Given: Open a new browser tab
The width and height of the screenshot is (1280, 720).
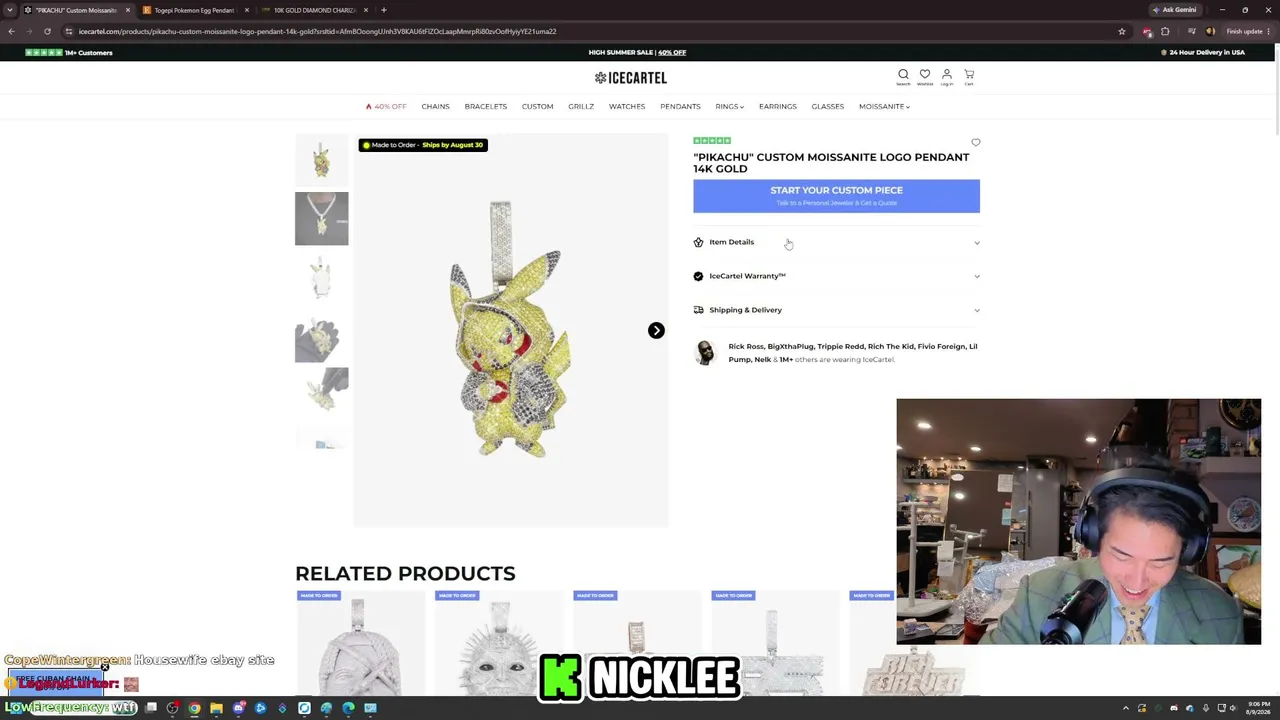Looking at the screenshot, I should 383,10.
